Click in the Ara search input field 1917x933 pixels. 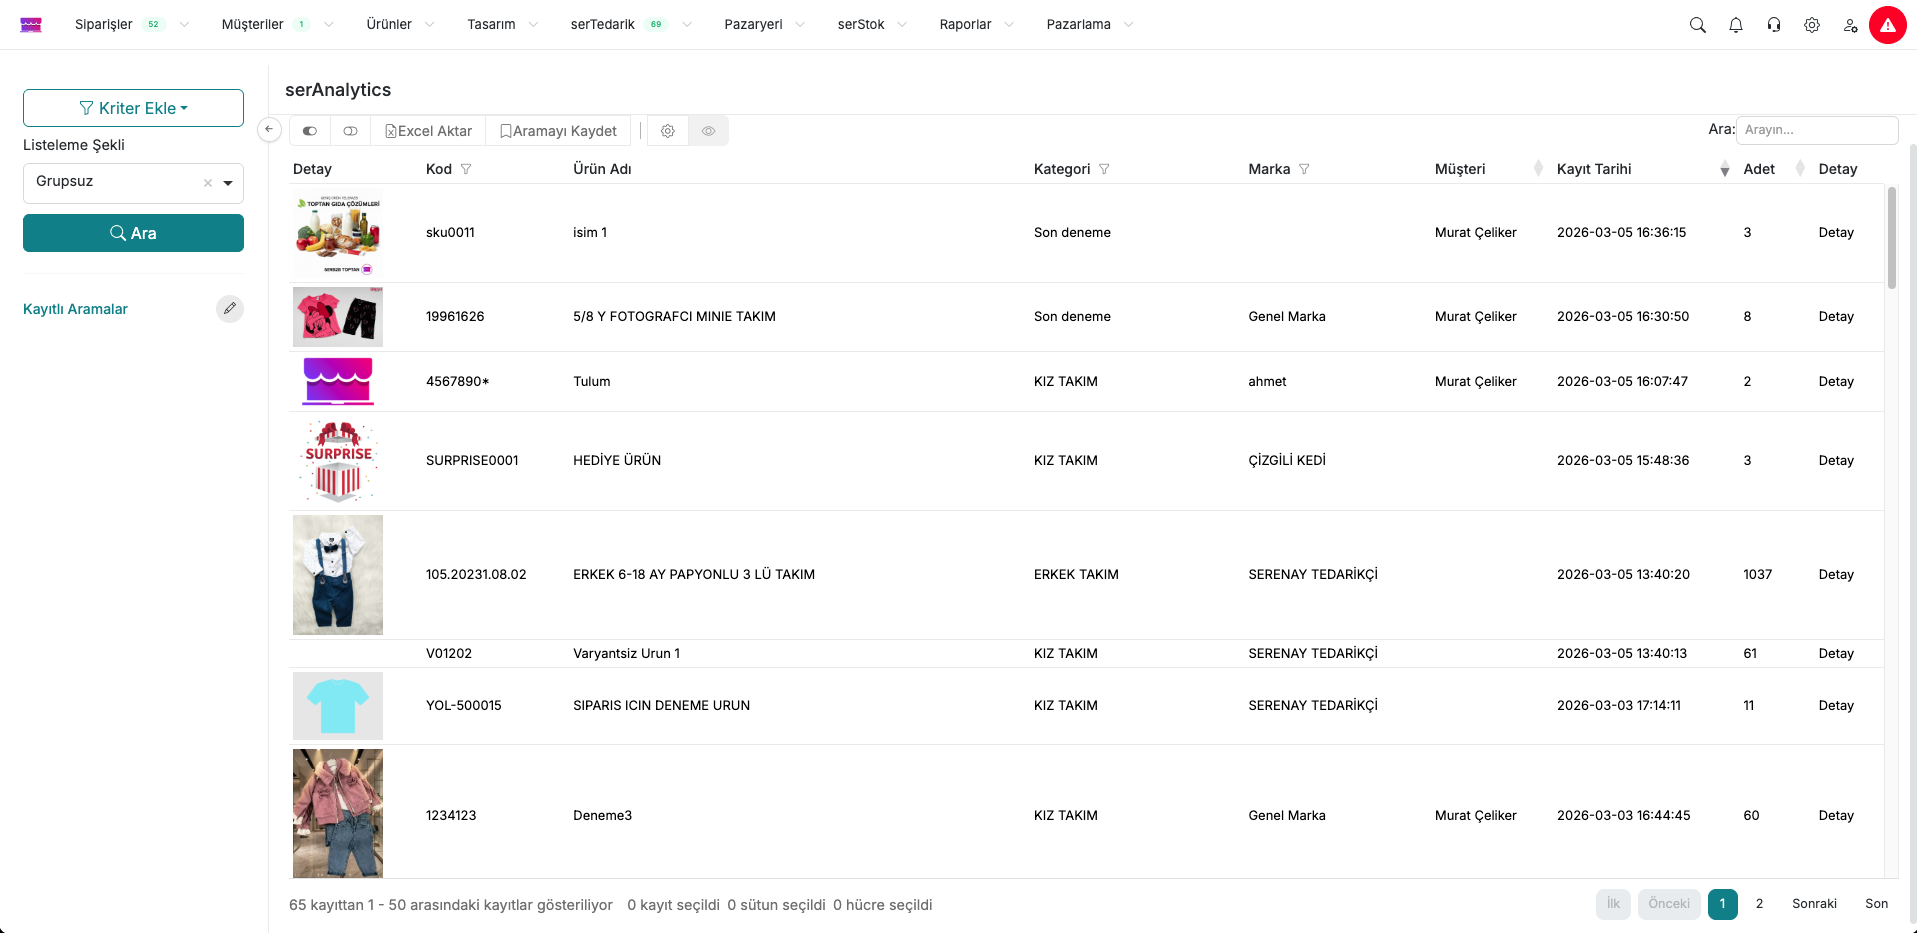coord(1816,130)
